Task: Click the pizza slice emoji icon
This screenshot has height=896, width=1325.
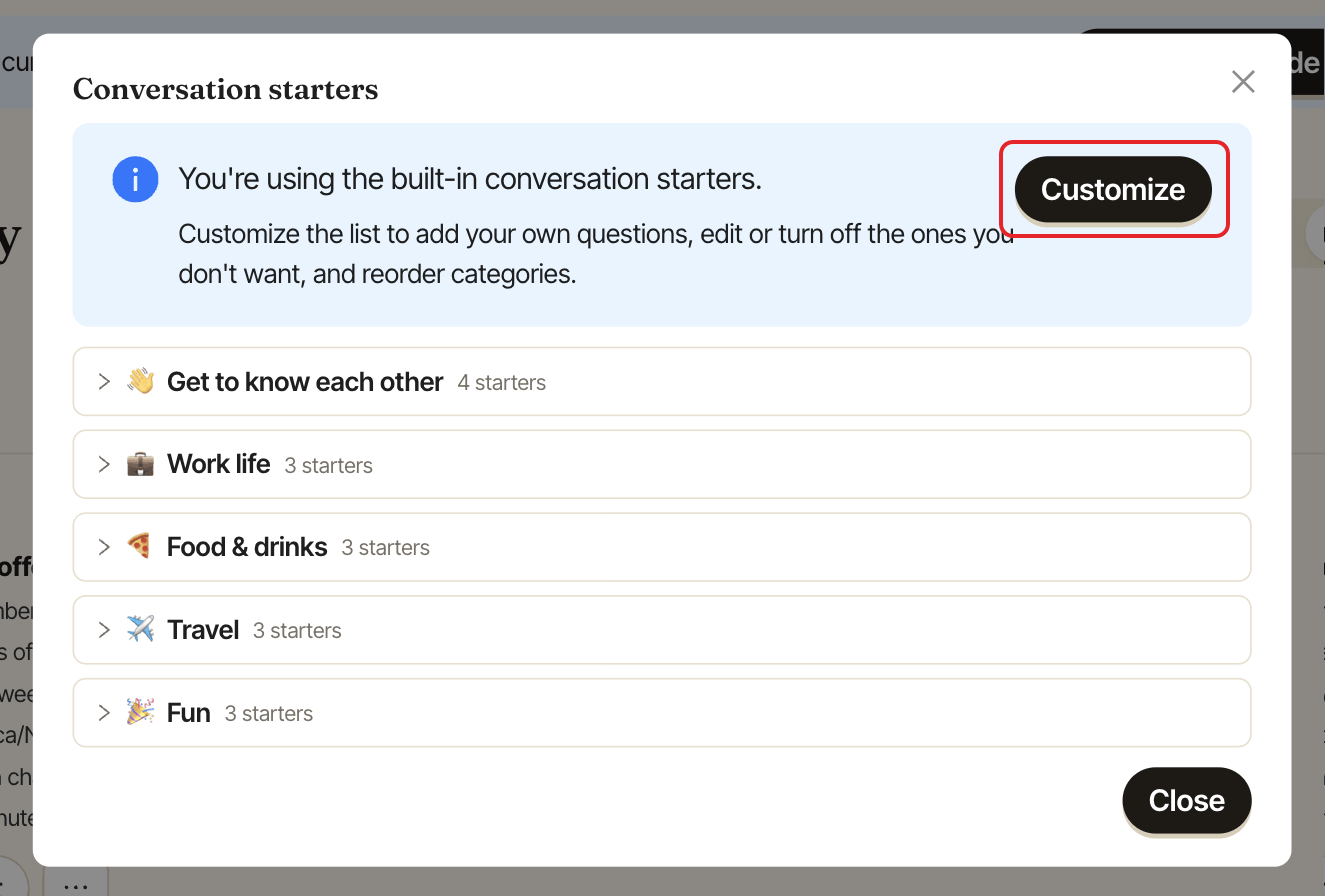Action: pos(140,547)
